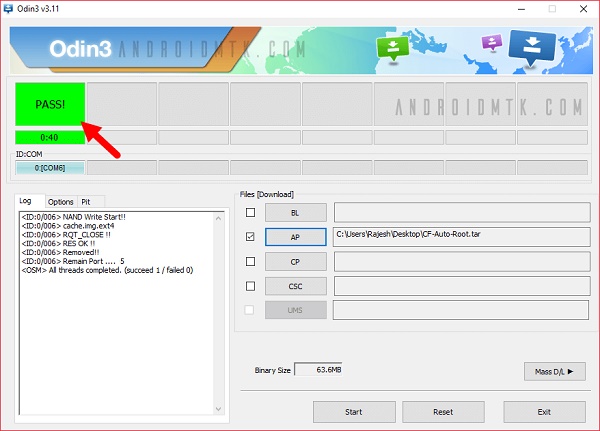The width and height of the screenshot is (600, 431).
Task: Enable the CP file checkbox
Action: (x=250, y=261)
